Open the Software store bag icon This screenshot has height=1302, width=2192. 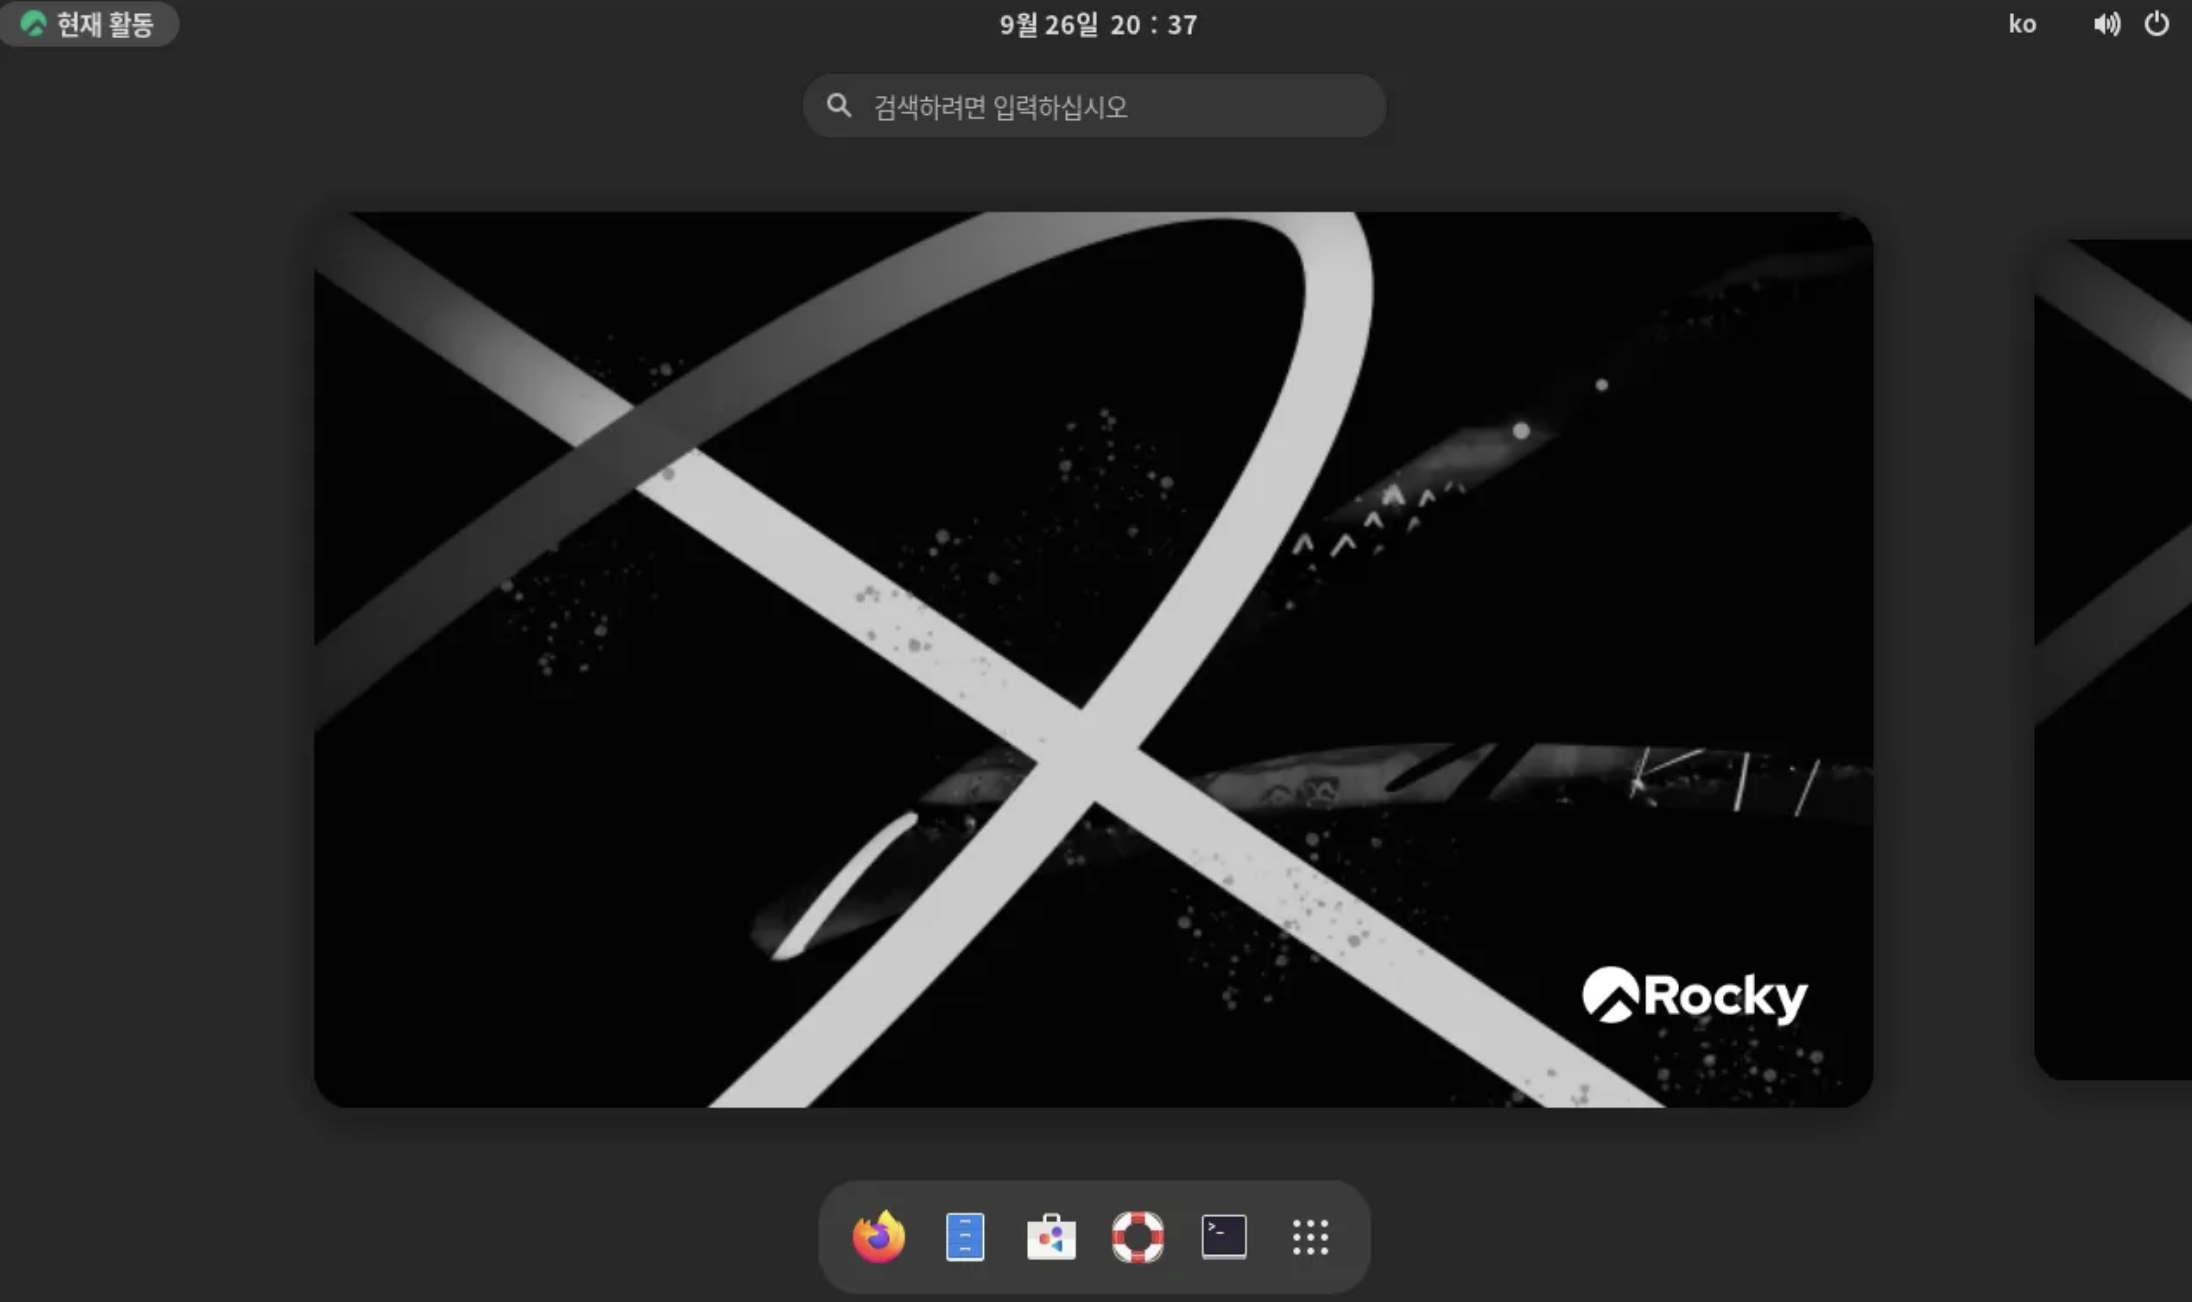(1051, 1238)
